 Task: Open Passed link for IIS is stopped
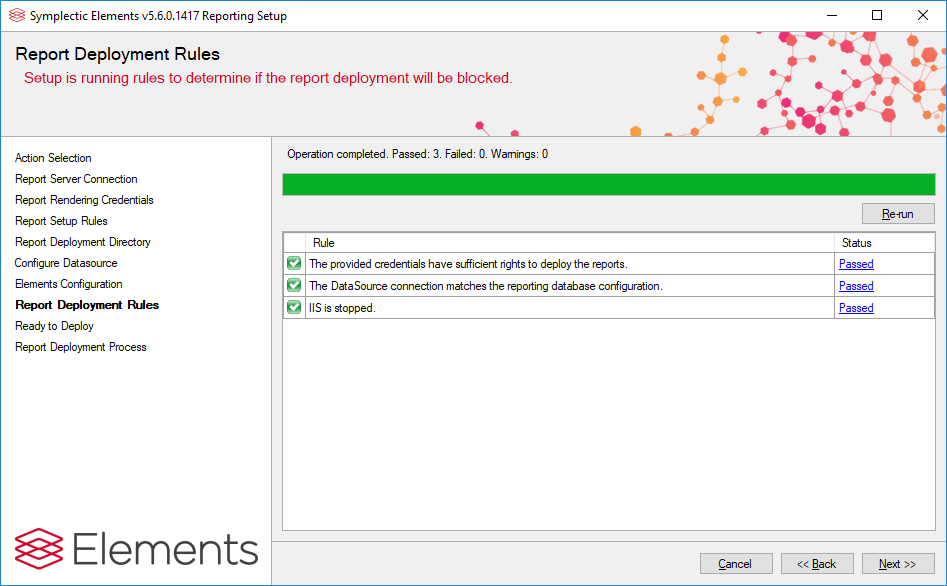click(x=856, y=307)
